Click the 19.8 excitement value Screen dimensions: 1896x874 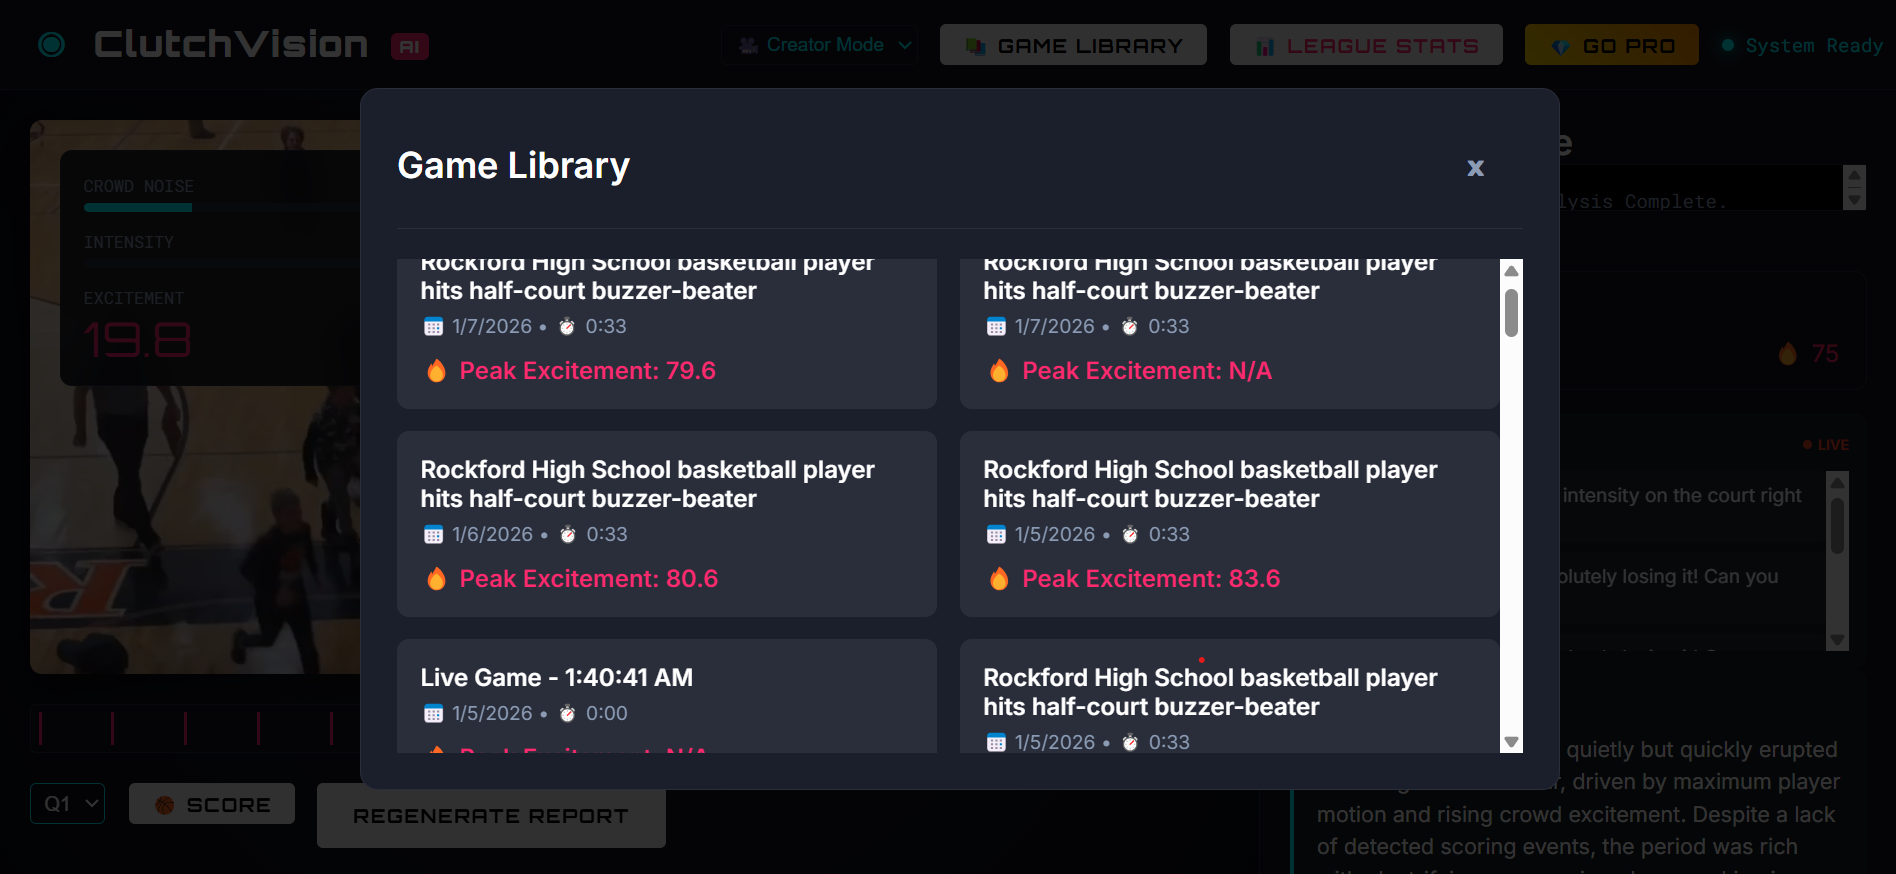click(x=137, y=340)
